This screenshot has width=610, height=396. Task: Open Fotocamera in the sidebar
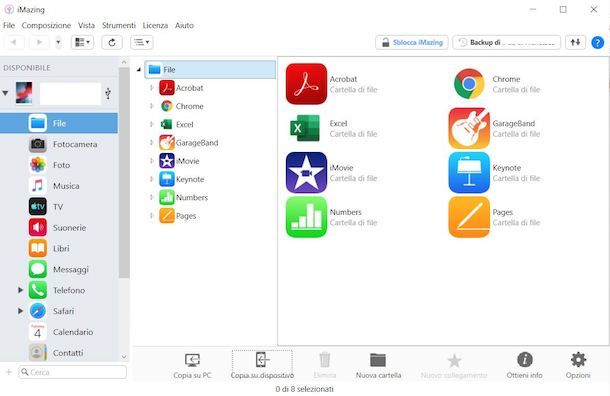pyautogui.click(x=59, y=144)
